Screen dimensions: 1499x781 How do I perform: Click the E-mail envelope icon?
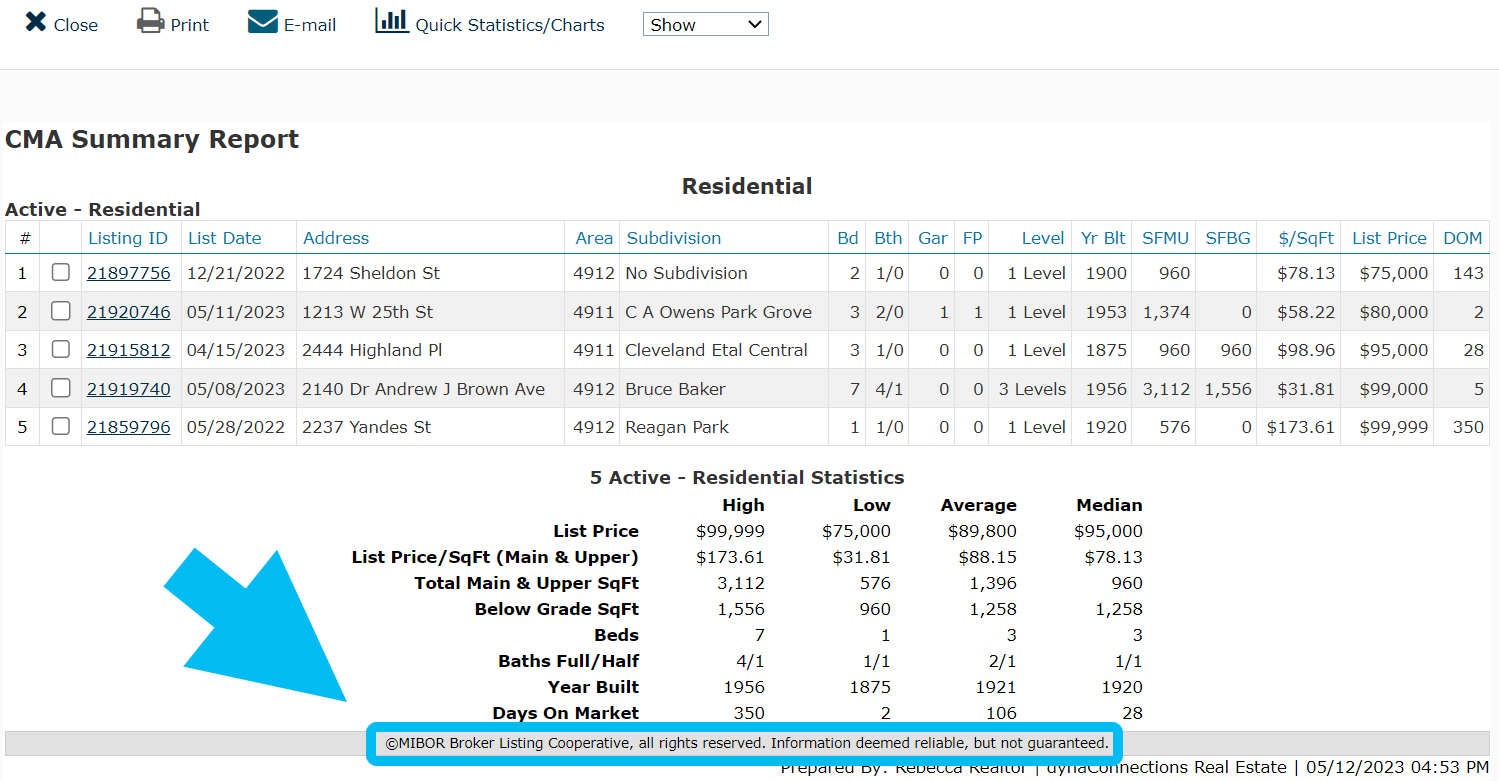point(263,22)
